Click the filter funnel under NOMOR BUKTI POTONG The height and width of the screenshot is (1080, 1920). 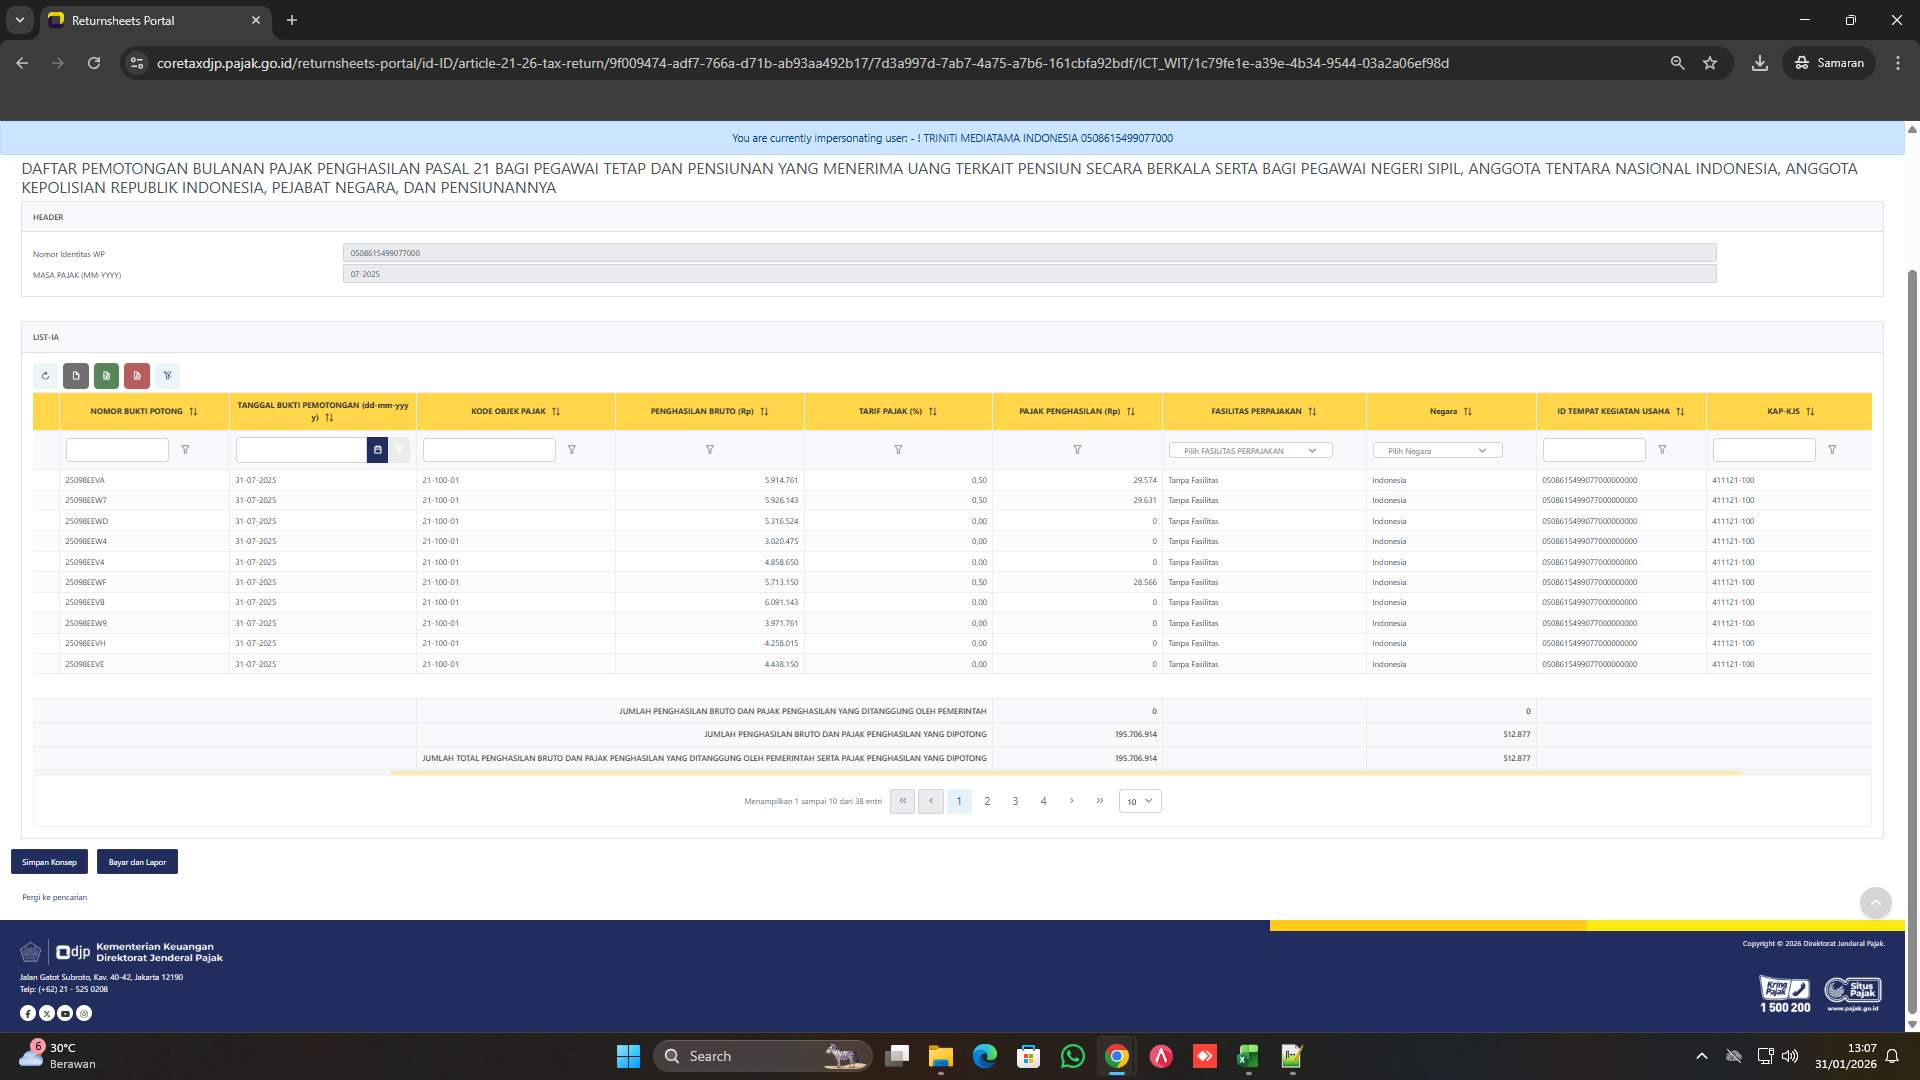[x=185, y=450]
